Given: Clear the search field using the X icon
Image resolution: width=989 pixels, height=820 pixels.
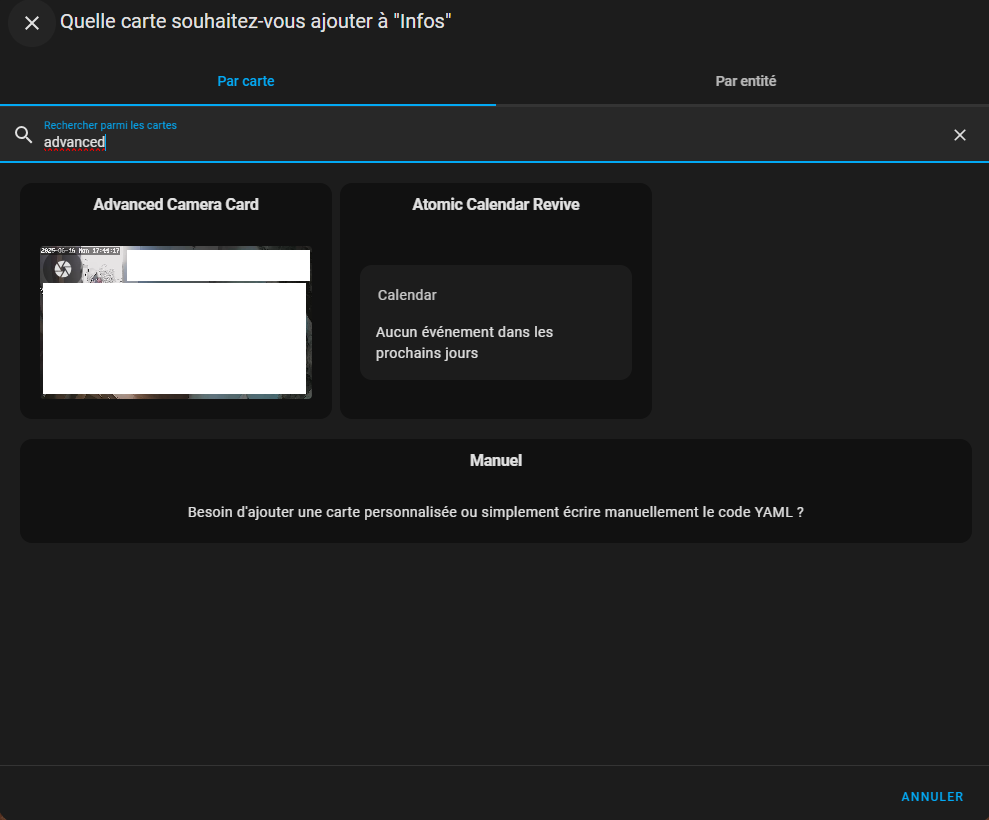Looking at the screenshot, I should (x=959, y=135).
